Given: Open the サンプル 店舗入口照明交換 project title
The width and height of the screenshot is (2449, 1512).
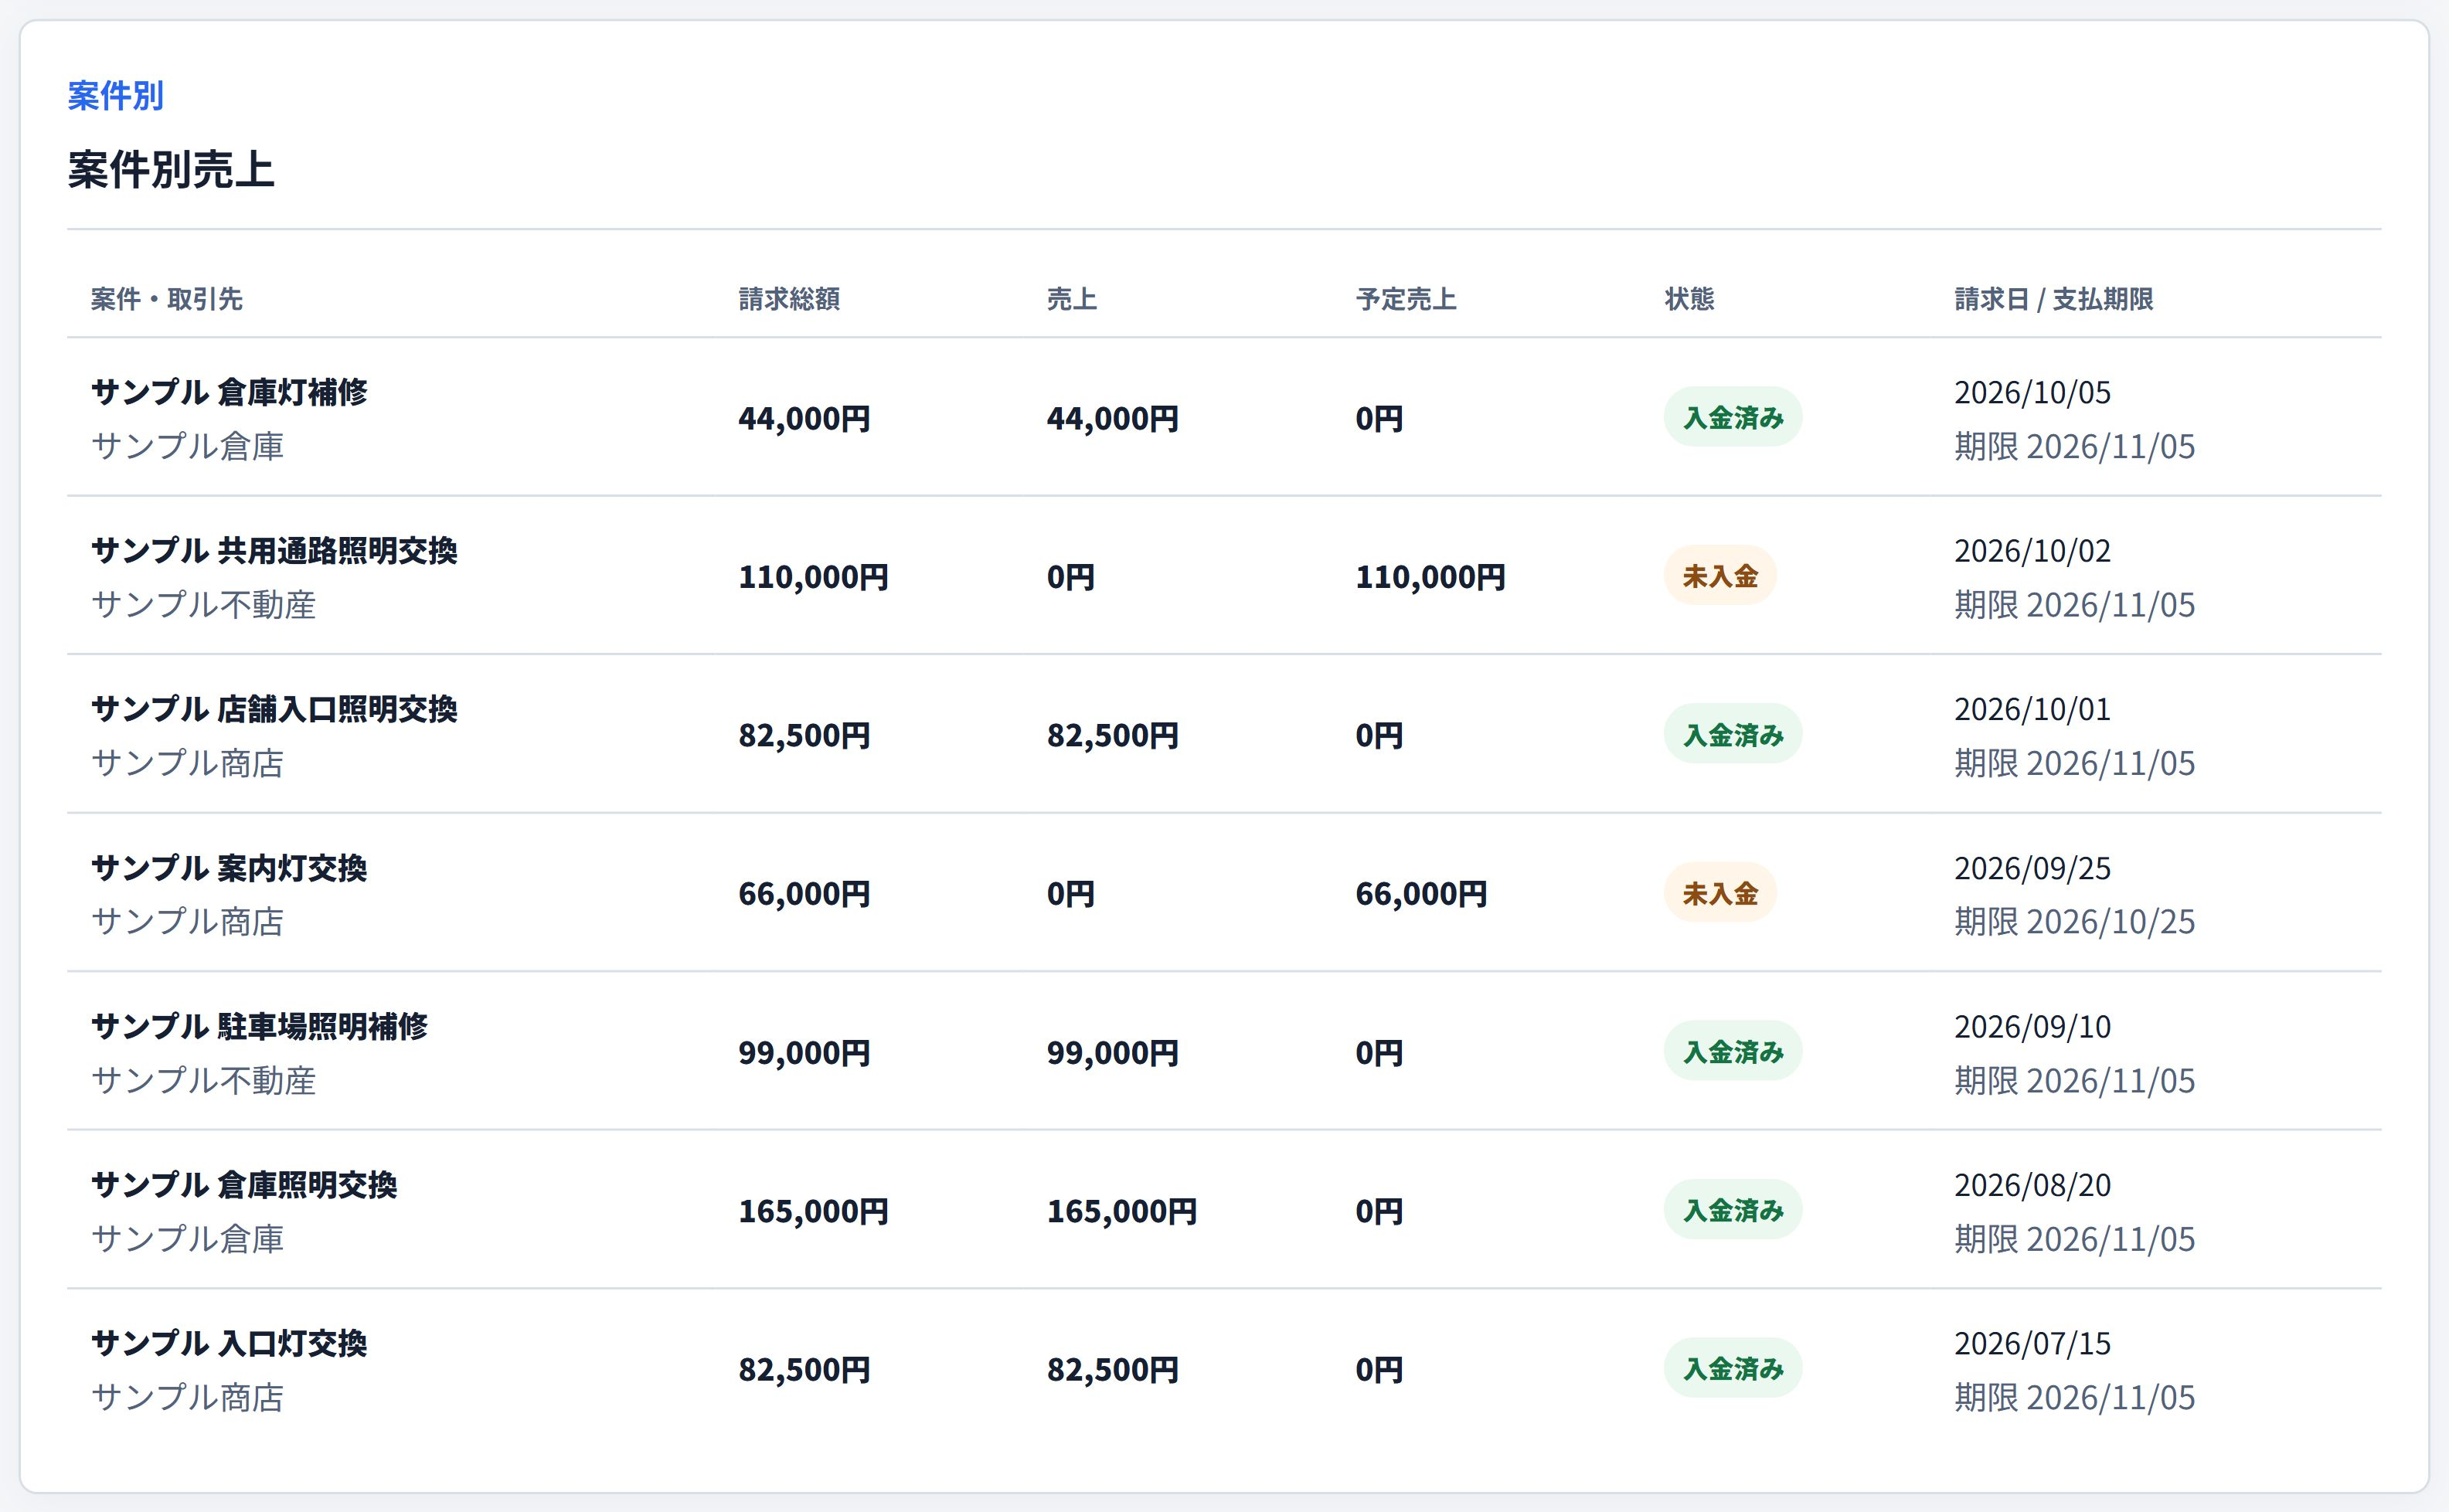Looking at the screenshot, I should click(x=274, y=709).
